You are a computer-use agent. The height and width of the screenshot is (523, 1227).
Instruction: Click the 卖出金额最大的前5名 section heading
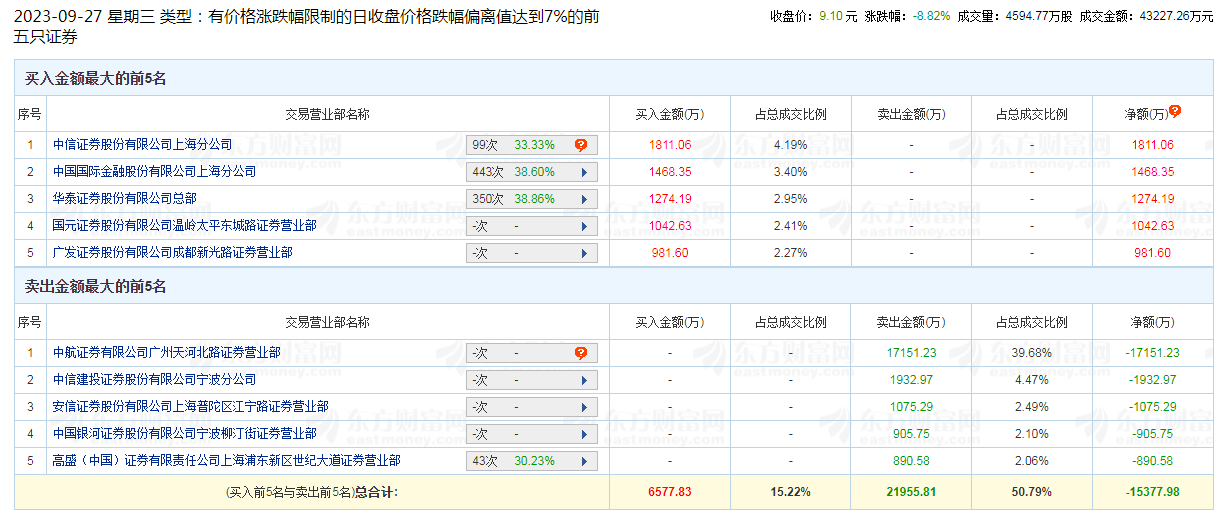pos(95,287)
